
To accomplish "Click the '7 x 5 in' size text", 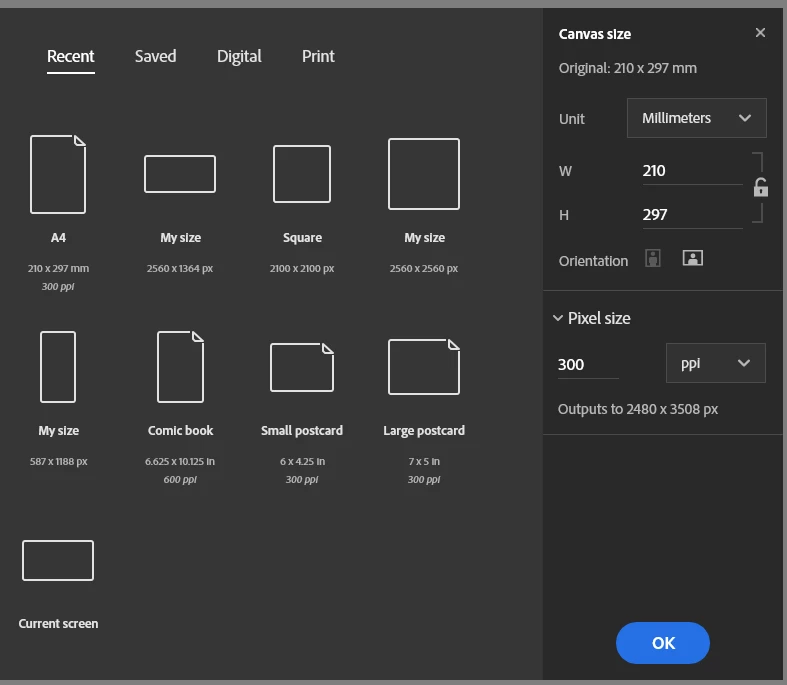I will coord(424,461).
